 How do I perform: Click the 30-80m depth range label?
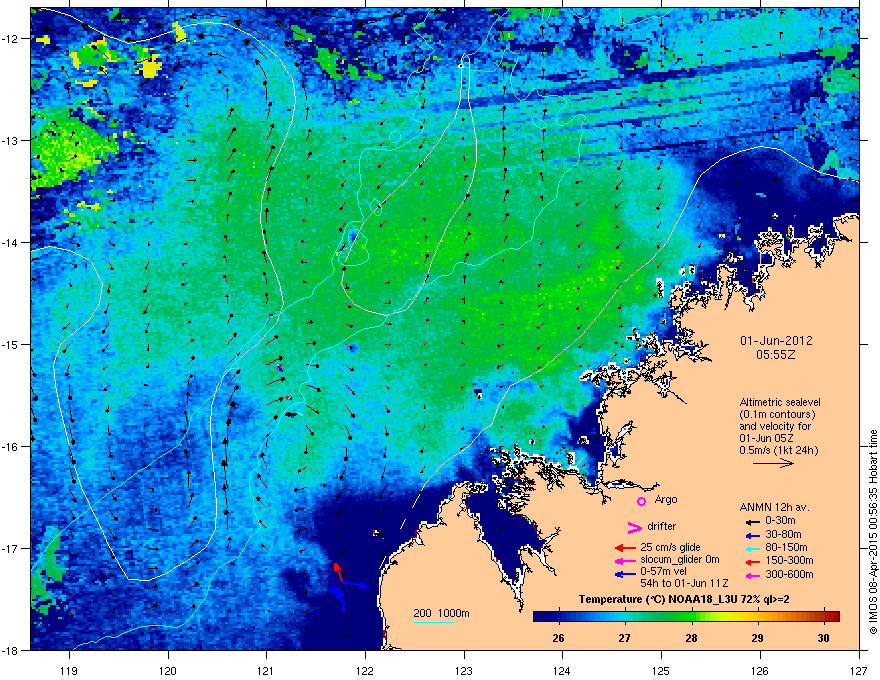(x=783, y=534)
